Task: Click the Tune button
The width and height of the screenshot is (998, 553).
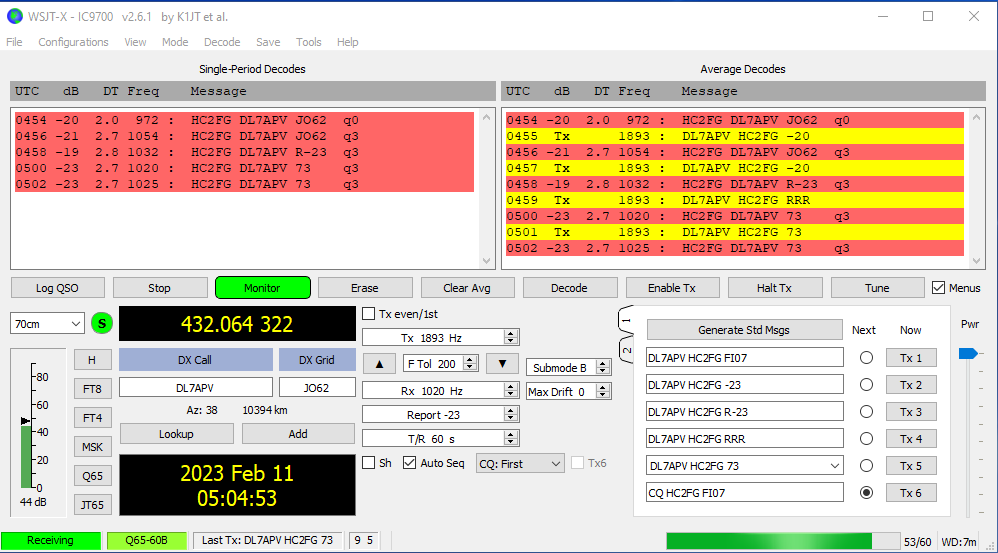Action: [x=877, y=288]
